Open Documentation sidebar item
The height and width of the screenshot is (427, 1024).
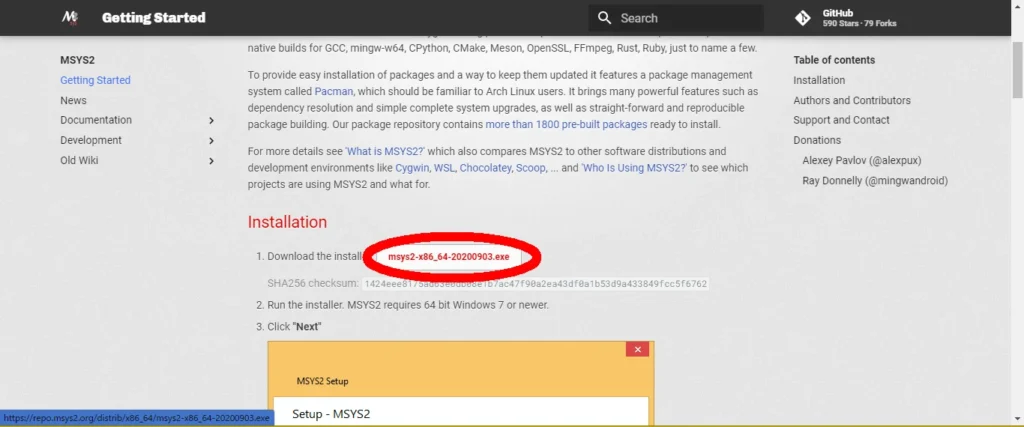coord(96,120)
